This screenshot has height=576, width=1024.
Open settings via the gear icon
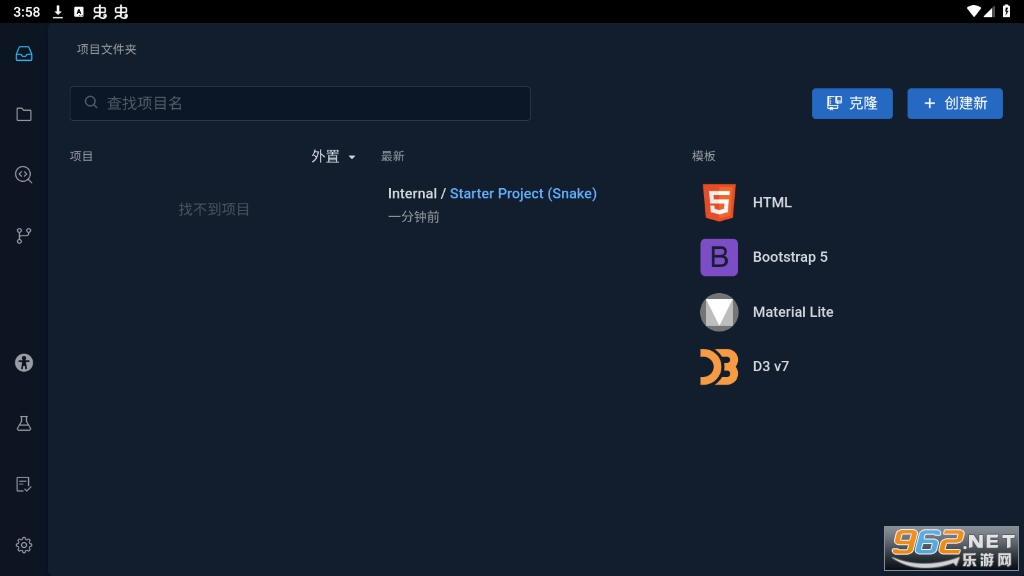24,545
